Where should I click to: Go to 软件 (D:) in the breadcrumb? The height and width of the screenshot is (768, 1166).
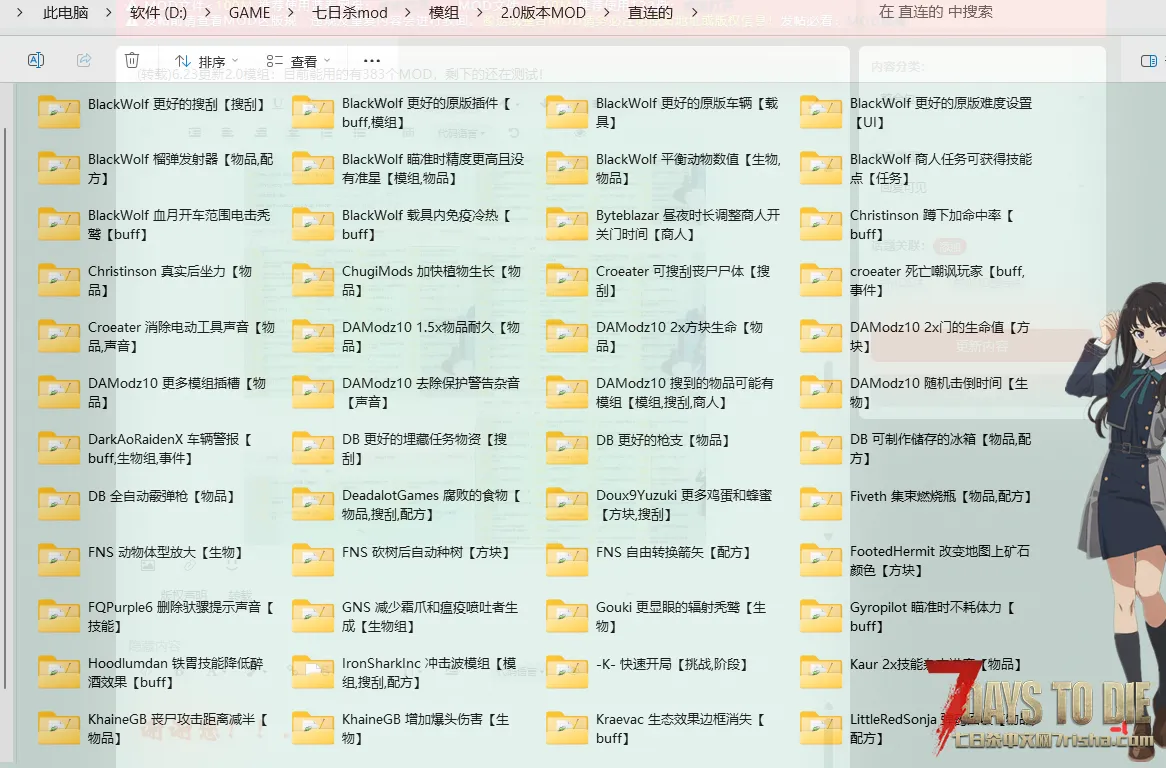point(158,13)
